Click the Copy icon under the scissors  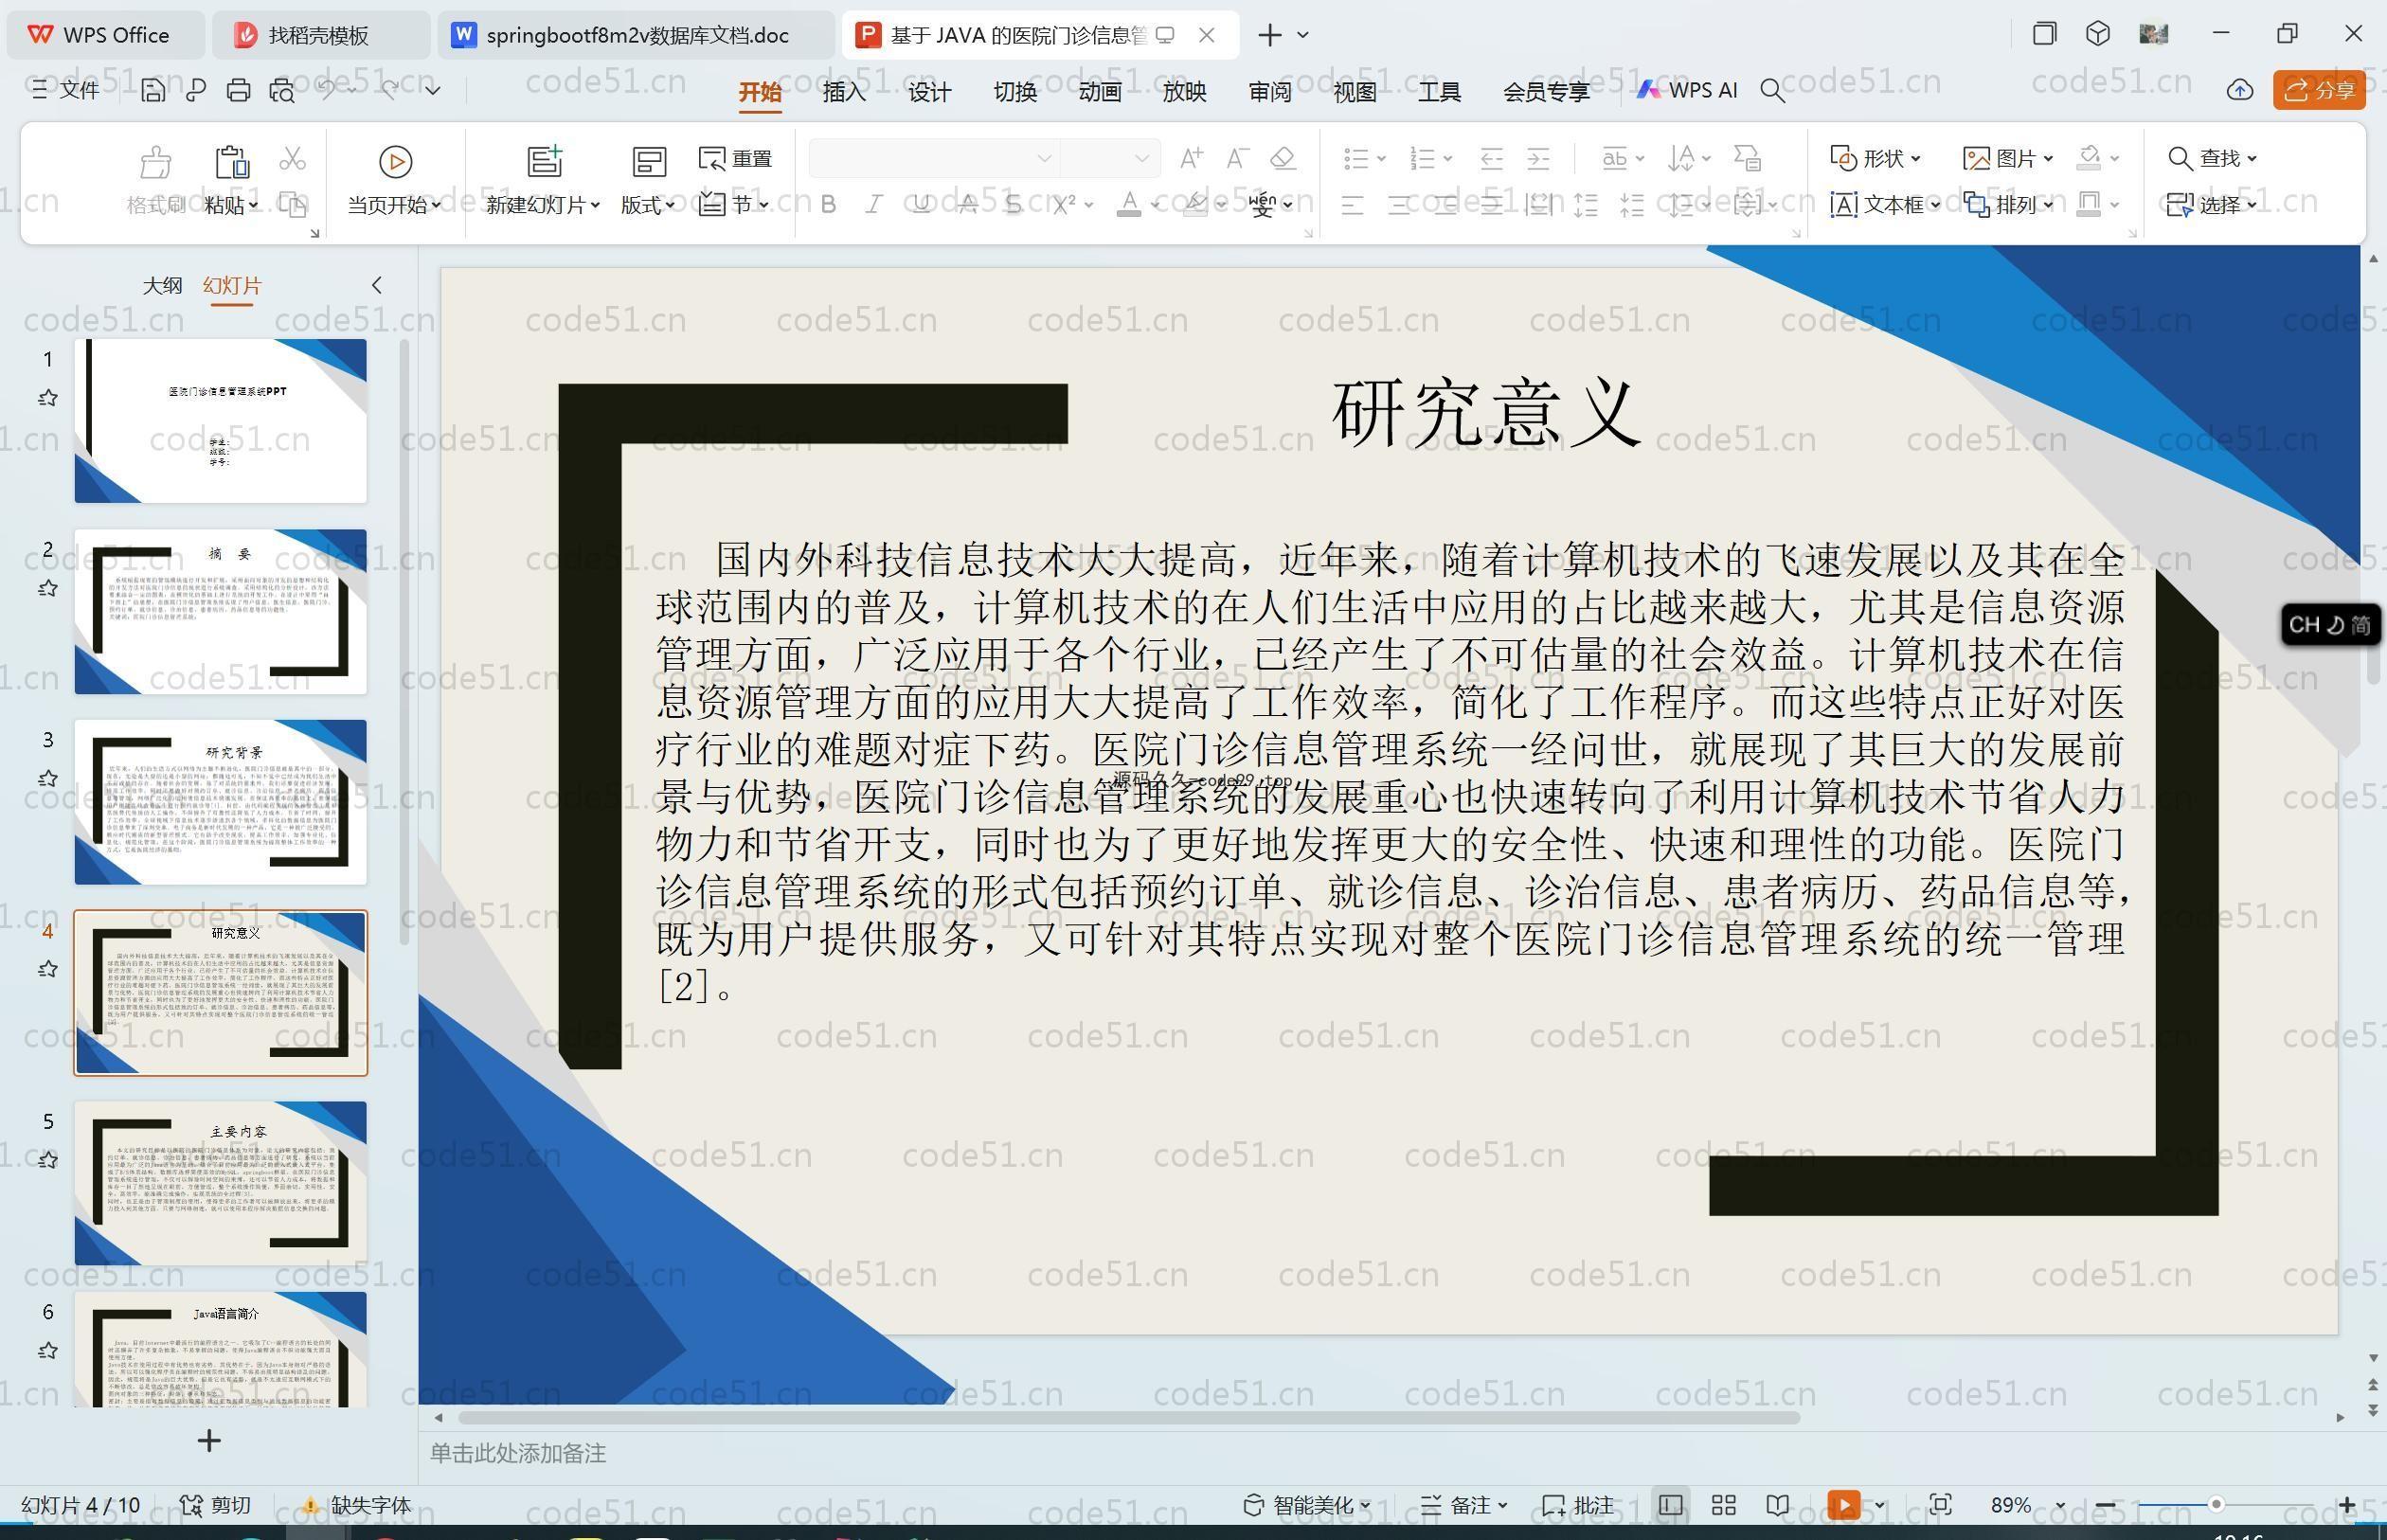tap(292, 205)
